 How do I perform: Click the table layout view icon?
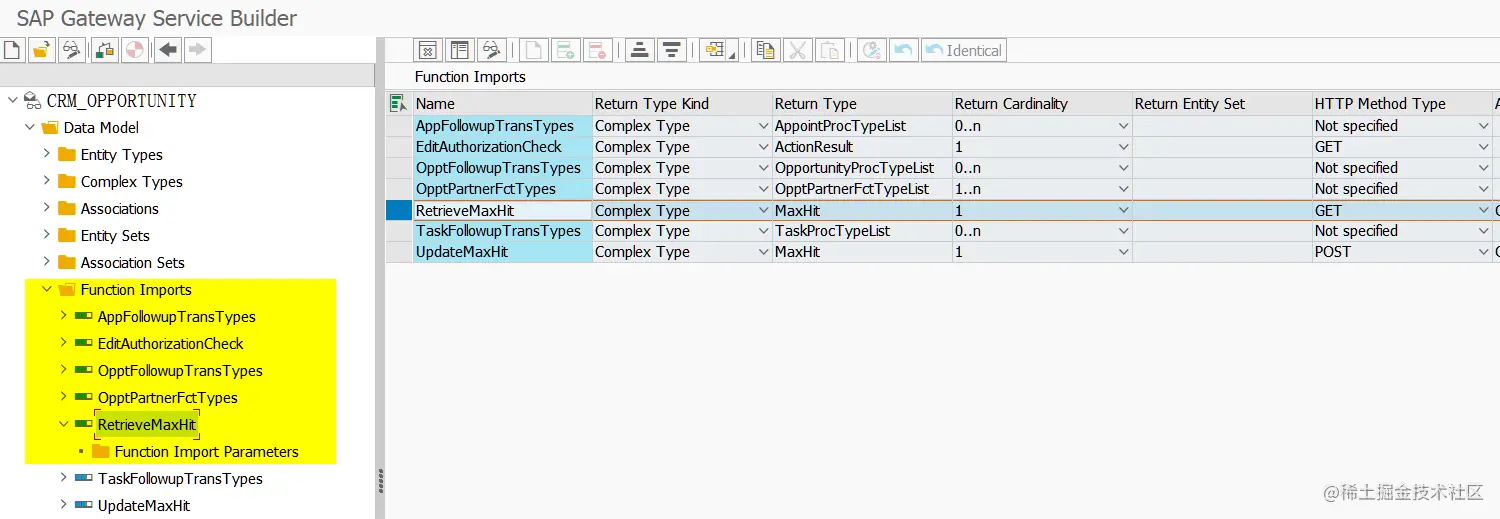(x=460, y=50)
